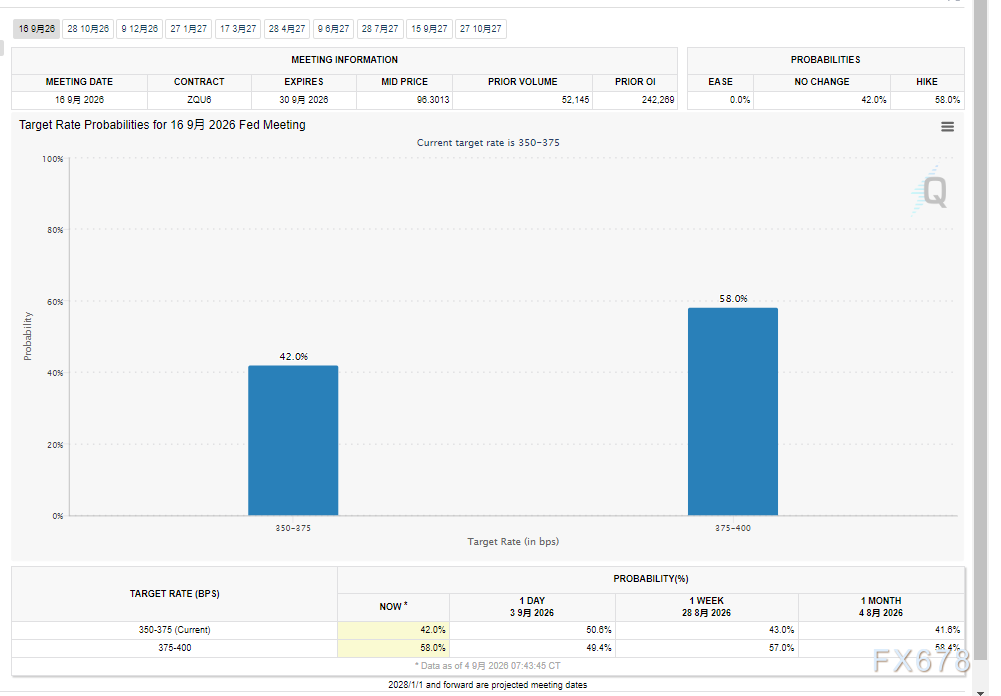Select the 9 12月26 meeting tab
1001x696 pixels.
[140, 29]
